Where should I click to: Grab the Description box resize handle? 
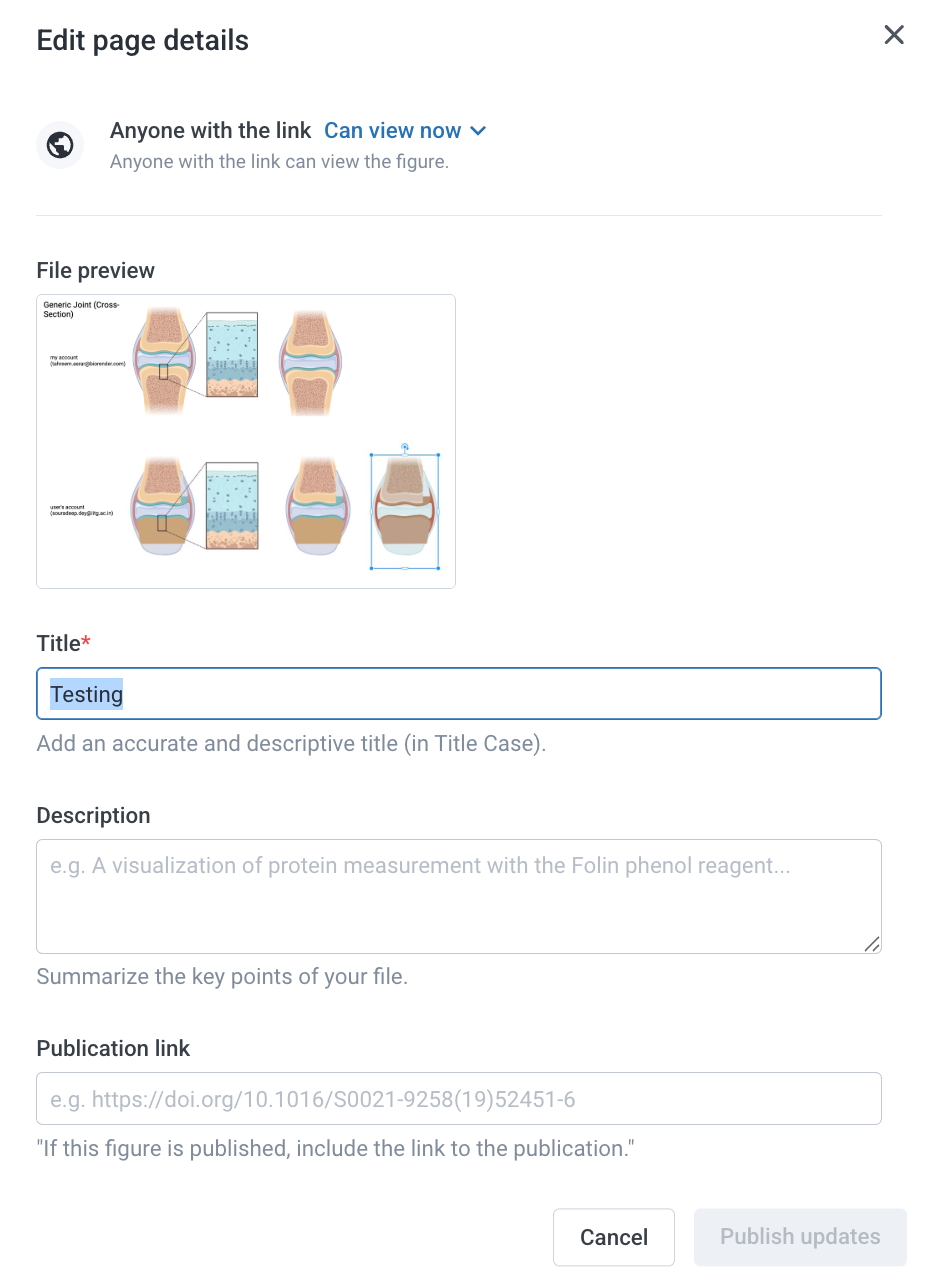tap(872, 943)
